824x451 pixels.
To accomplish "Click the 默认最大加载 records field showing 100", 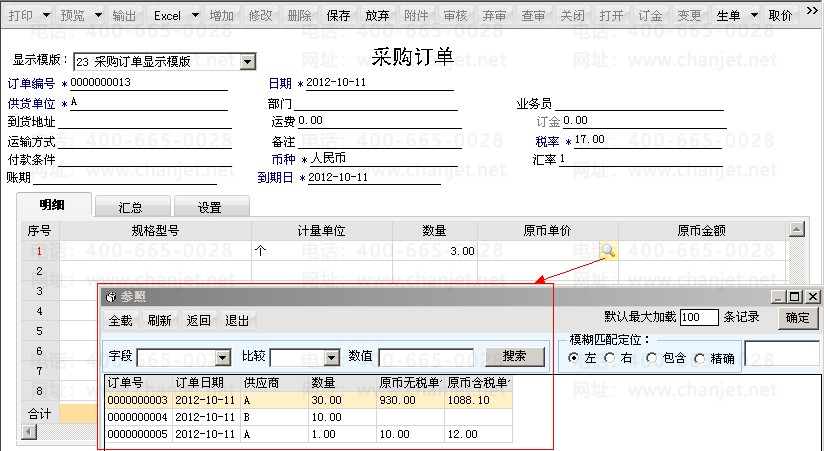I will tap(698, 317).
